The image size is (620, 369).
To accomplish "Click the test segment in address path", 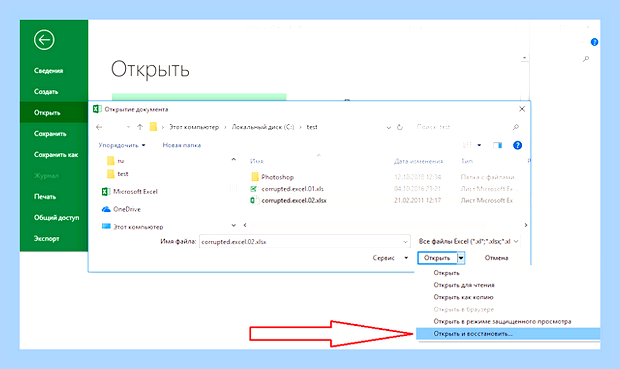I will pos(312,127).
